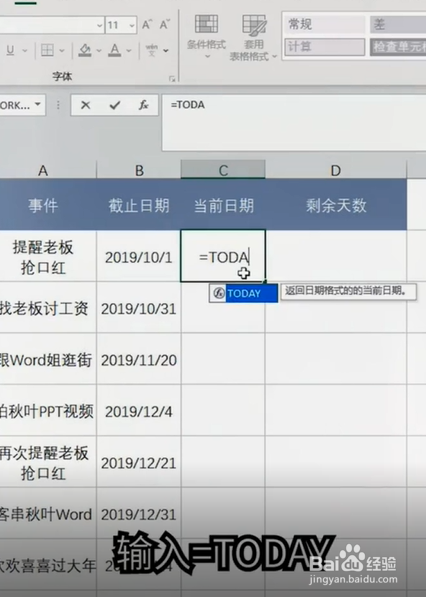
Task: Open the fill color dropdown arrow
Action: 99,50
